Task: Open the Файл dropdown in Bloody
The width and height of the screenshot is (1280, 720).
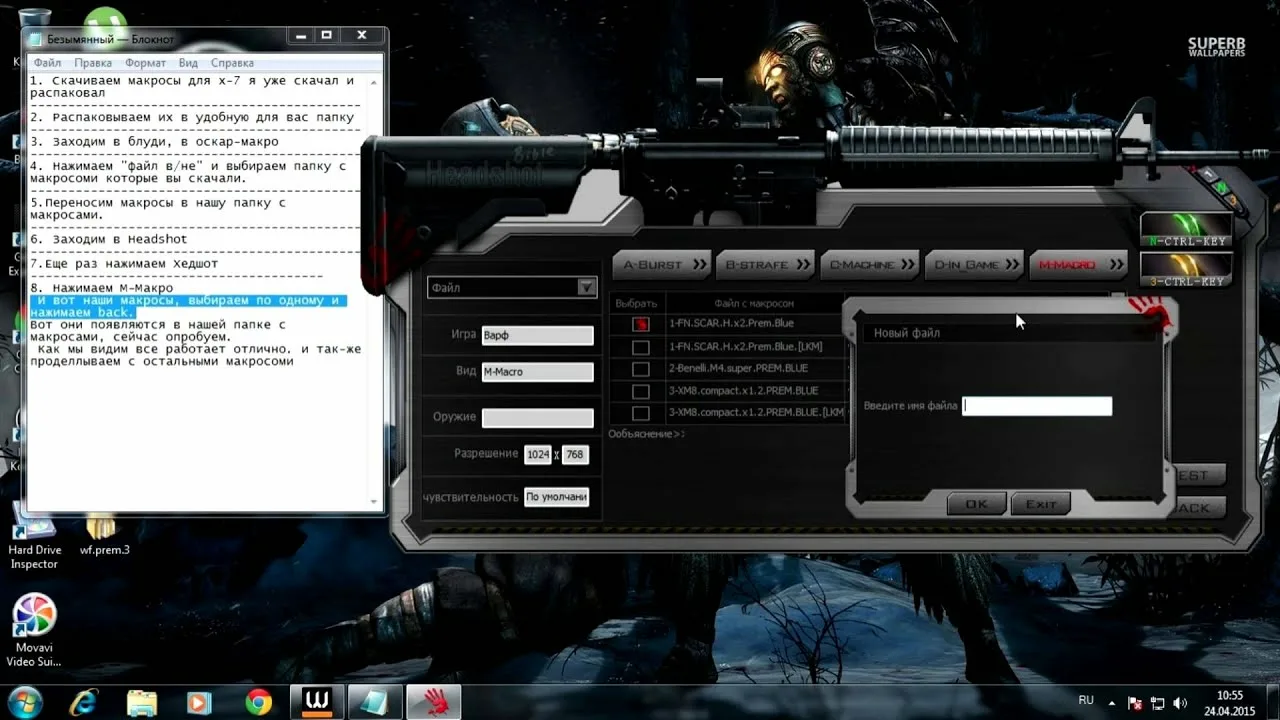Action: (512, 287)
